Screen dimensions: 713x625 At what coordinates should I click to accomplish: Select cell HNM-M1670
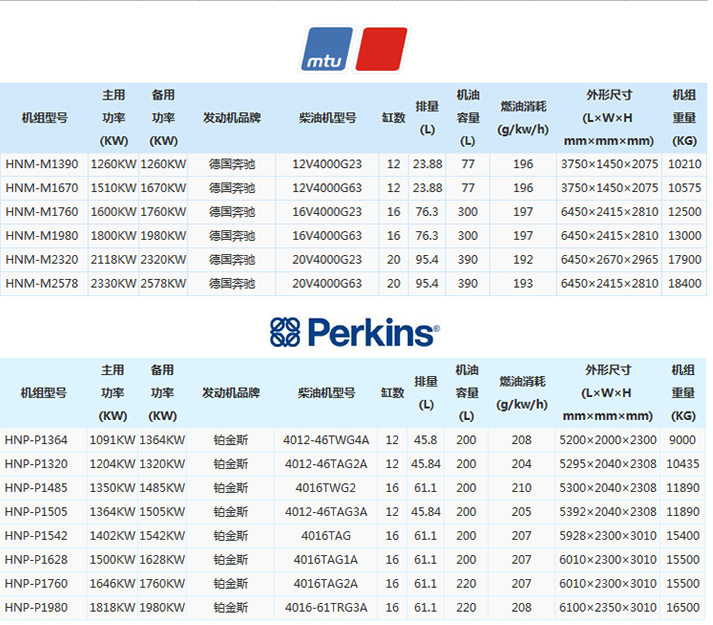[42, 188]
